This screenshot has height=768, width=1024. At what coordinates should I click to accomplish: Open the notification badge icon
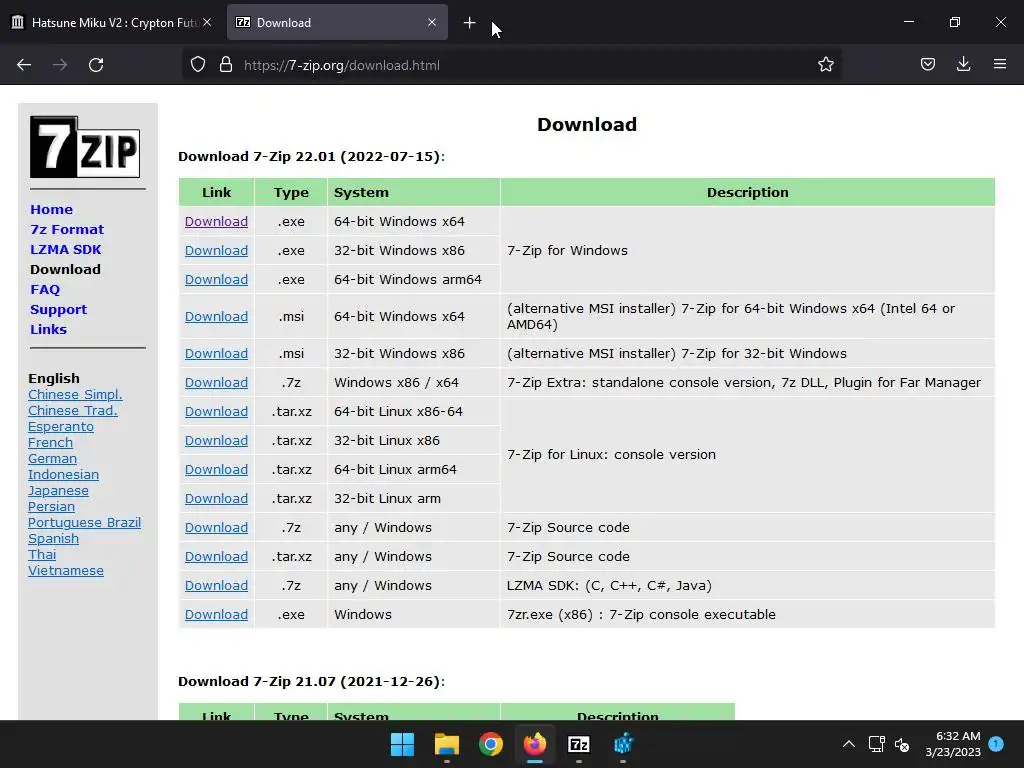point(996,743)
